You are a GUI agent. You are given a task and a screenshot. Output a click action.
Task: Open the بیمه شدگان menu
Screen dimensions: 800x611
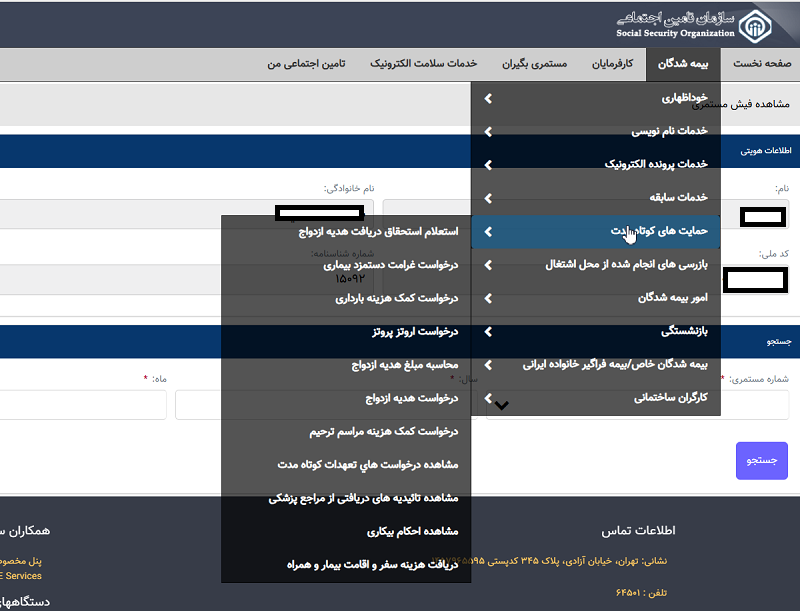683,63
